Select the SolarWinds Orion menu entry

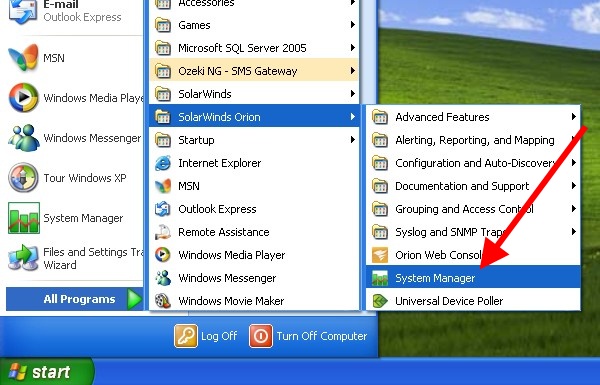point(254,117)
